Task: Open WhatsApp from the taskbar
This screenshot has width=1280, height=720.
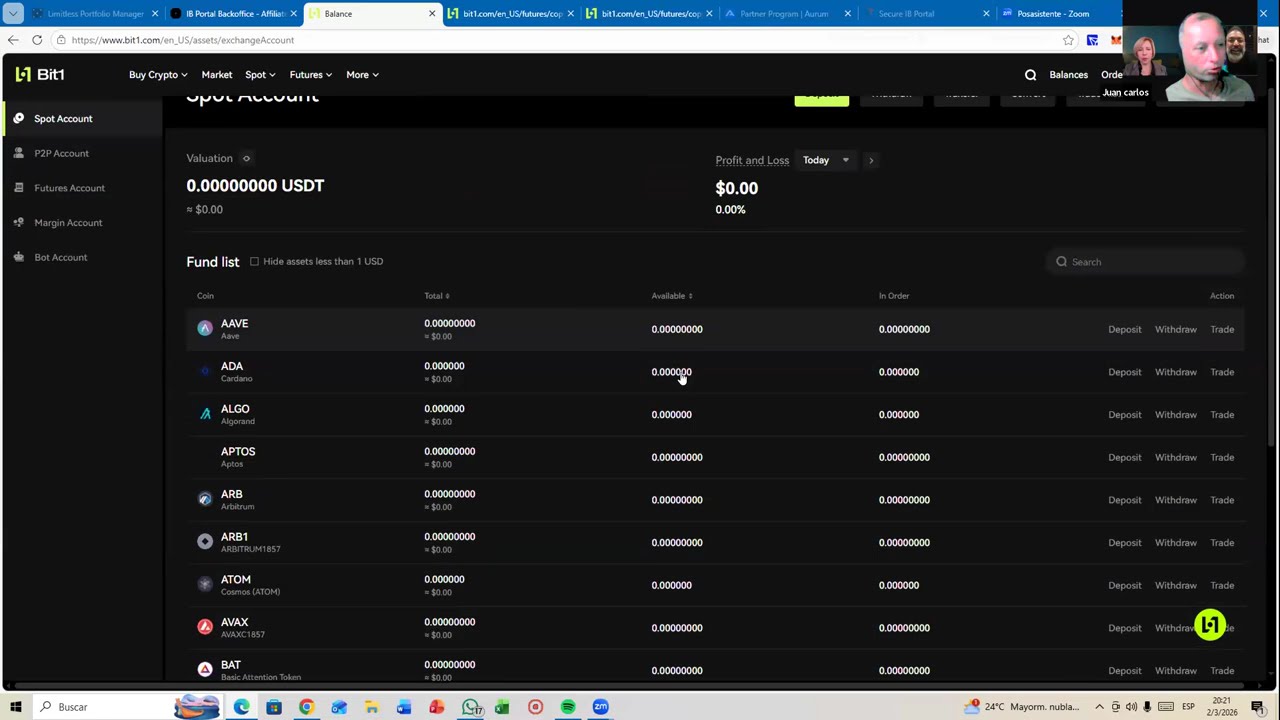Action: pyautogui.click(x=470, y=707)
